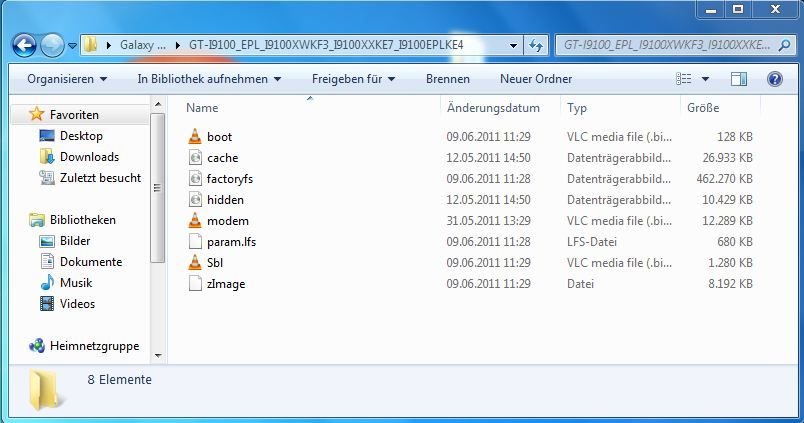Click the folder icon in the address bar
Viewport: 804px width, 423px height.
[91, 45]
